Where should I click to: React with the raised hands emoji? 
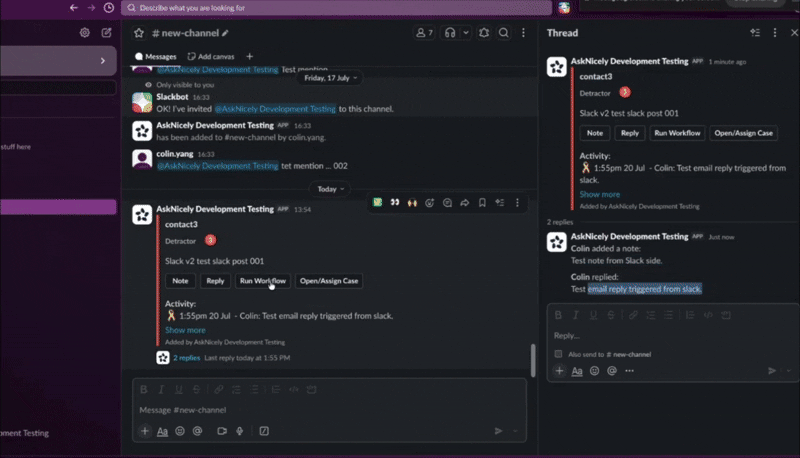pyautogui.click(x=412, y=202)
